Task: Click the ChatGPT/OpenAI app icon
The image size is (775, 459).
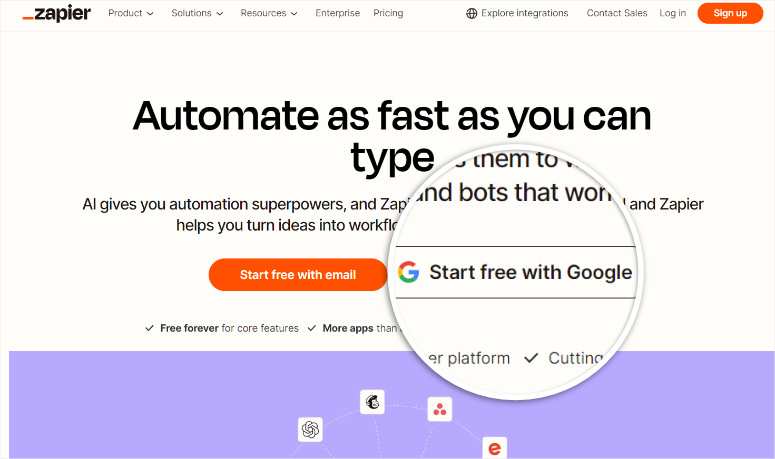Action: (x=310, y=429)
